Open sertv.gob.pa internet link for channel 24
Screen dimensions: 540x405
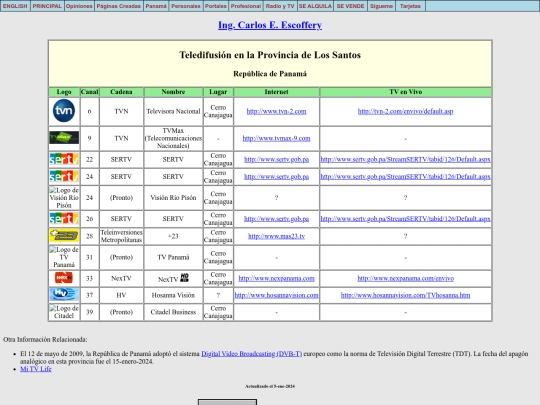pyautogui.click(x=276, y=177)
